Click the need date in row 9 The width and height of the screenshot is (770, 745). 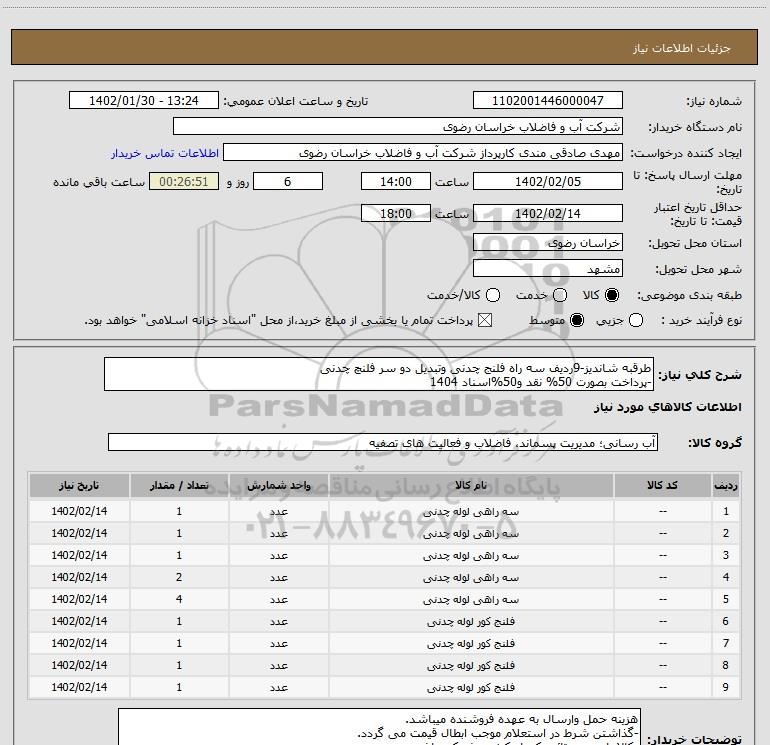click(x=79, y=687)
